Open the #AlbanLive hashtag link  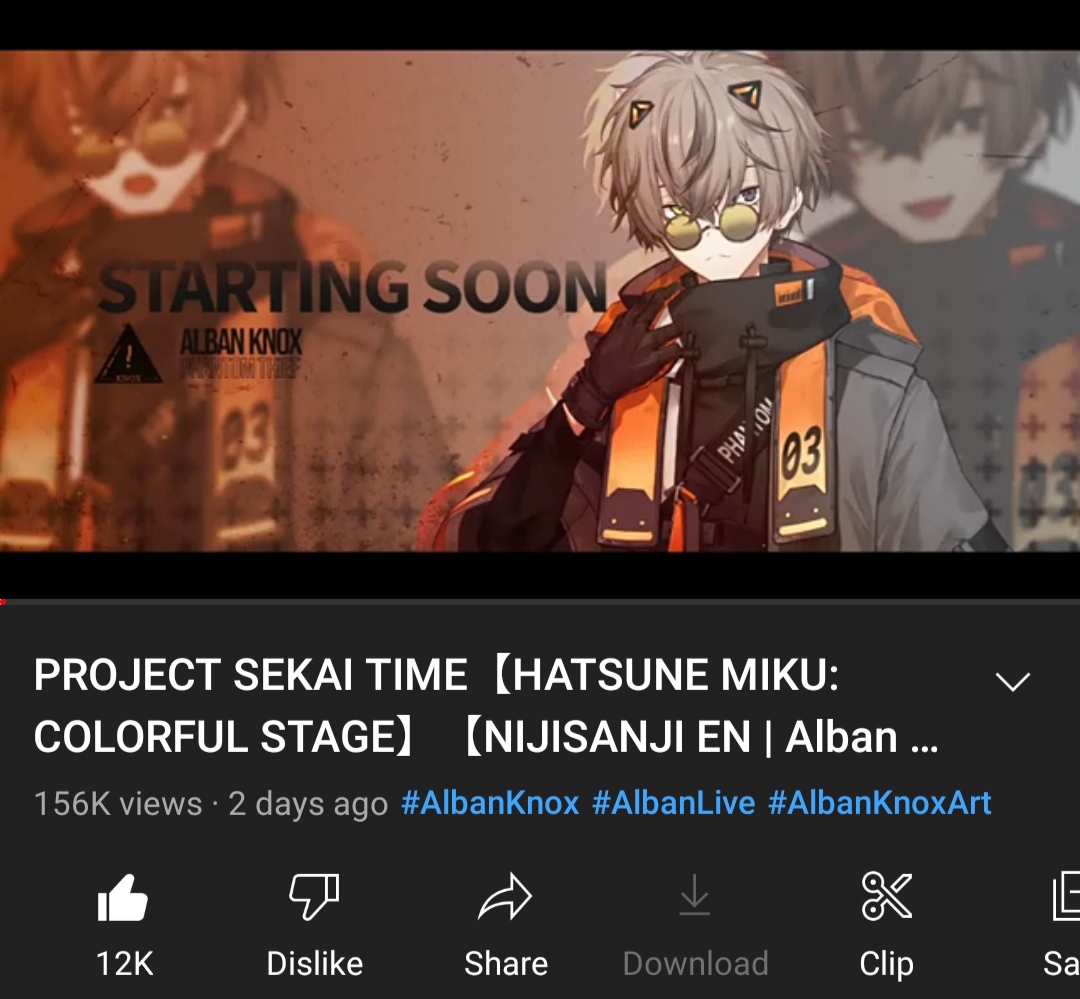[x=673, y=803]
